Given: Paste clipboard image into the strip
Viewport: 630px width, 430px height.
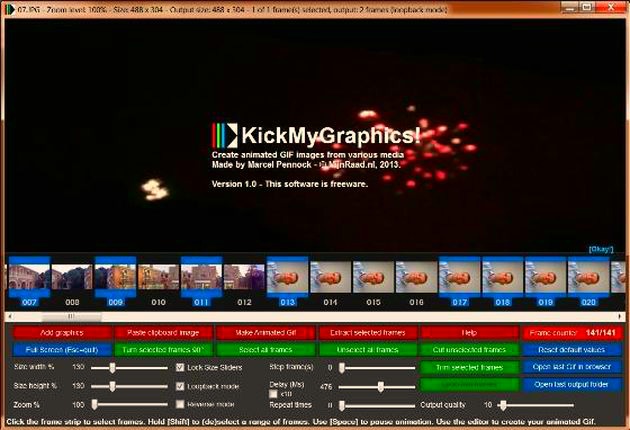Looking at the screenshot, I should [163, 333].
